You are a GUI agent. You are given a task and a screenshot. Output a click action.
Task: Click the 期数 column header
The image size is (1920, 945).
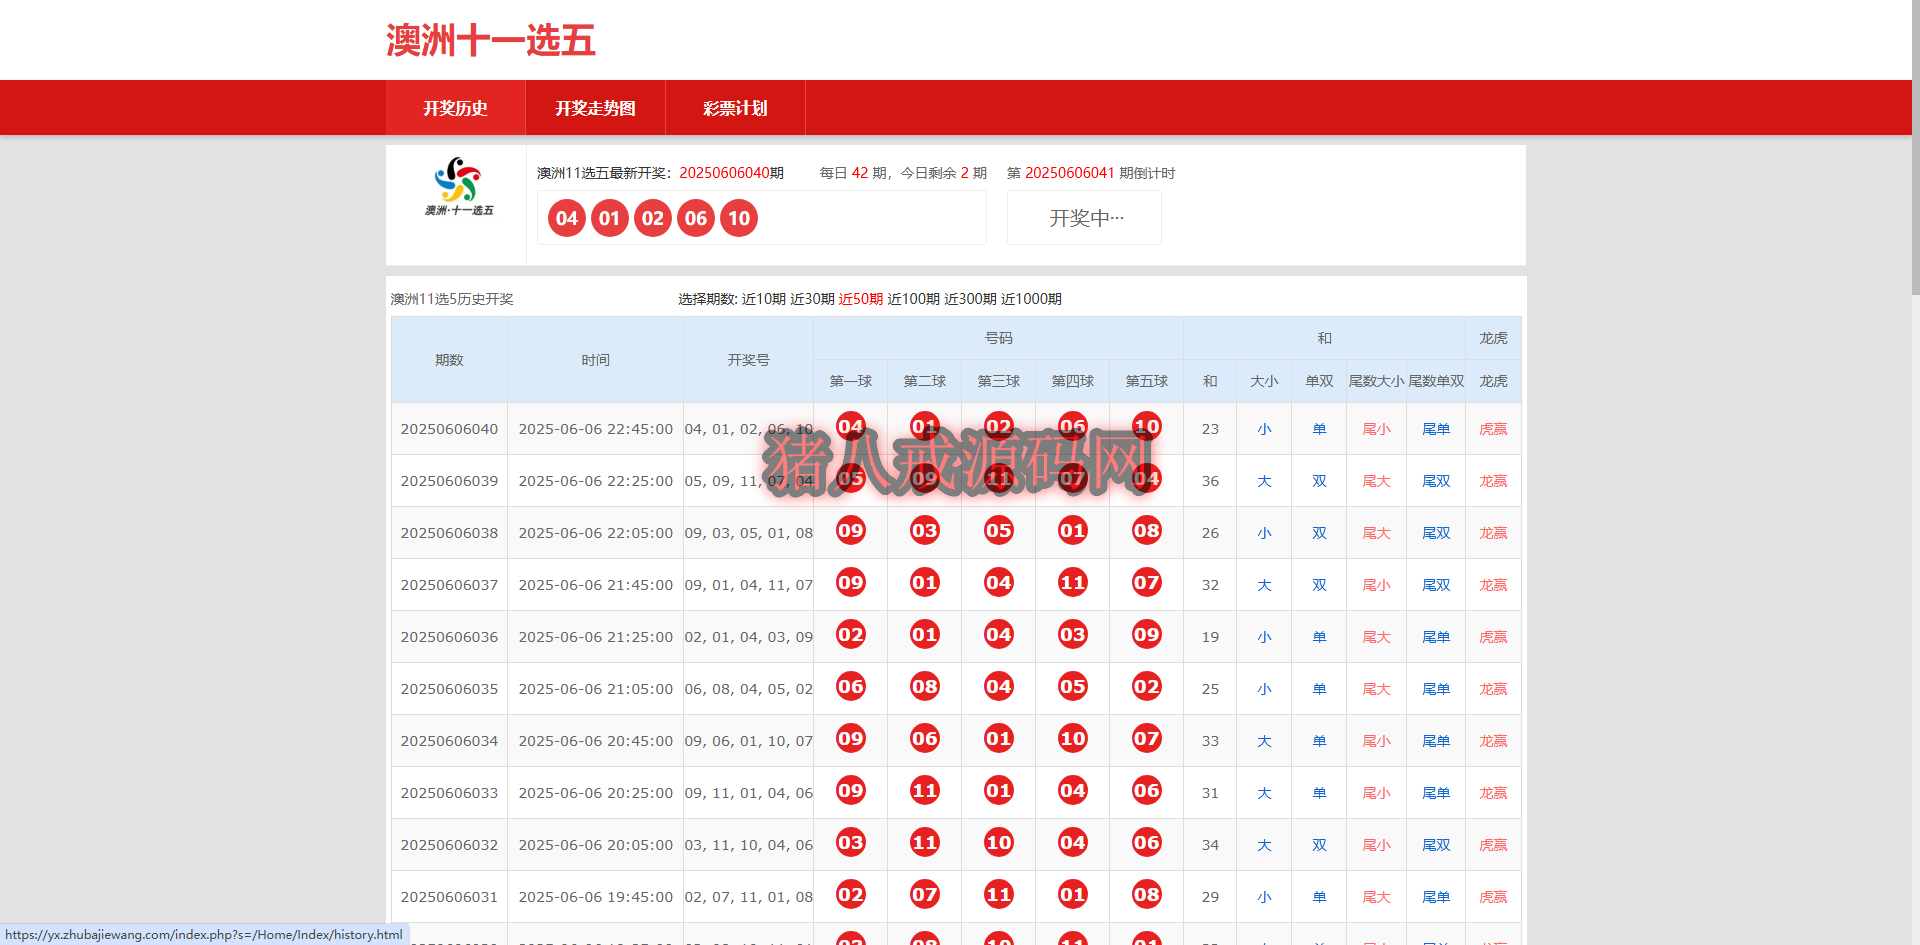449,360
